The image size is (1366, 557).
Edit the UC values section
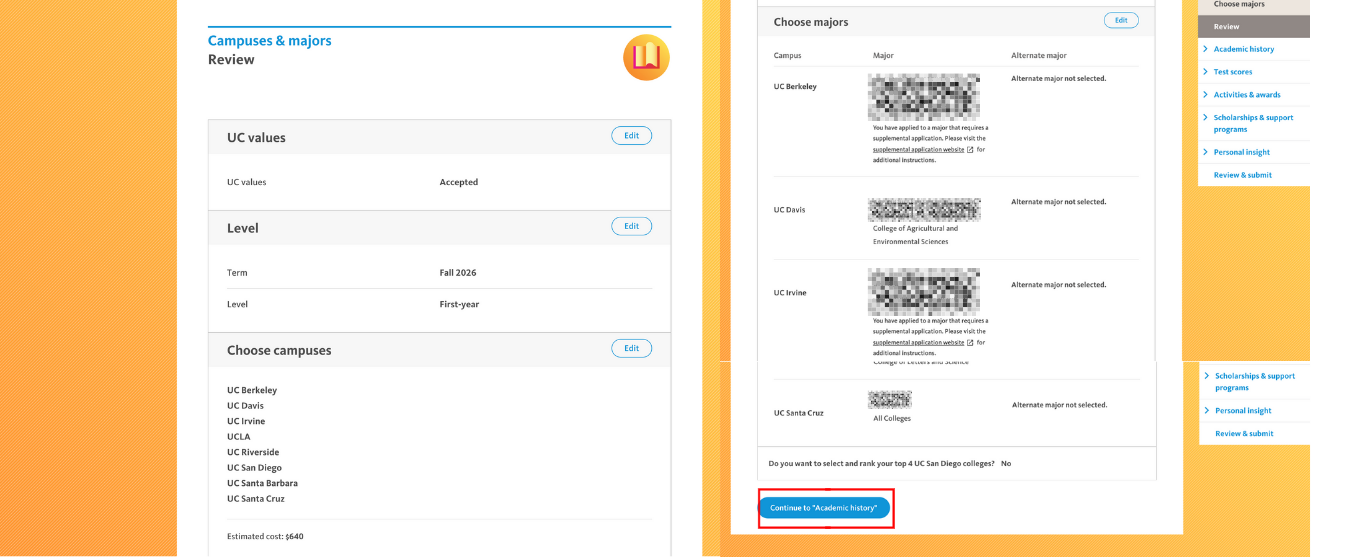click(631, 136)
